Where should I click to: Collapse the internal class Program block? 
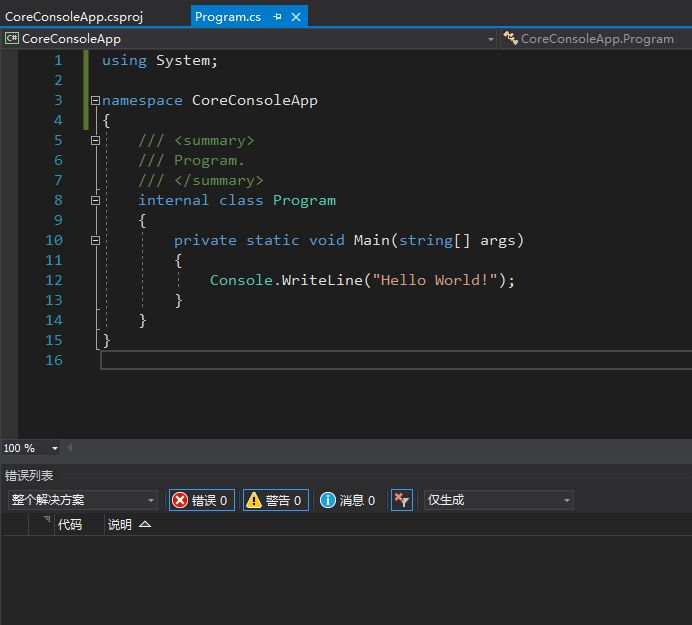[x=95, y=200]
